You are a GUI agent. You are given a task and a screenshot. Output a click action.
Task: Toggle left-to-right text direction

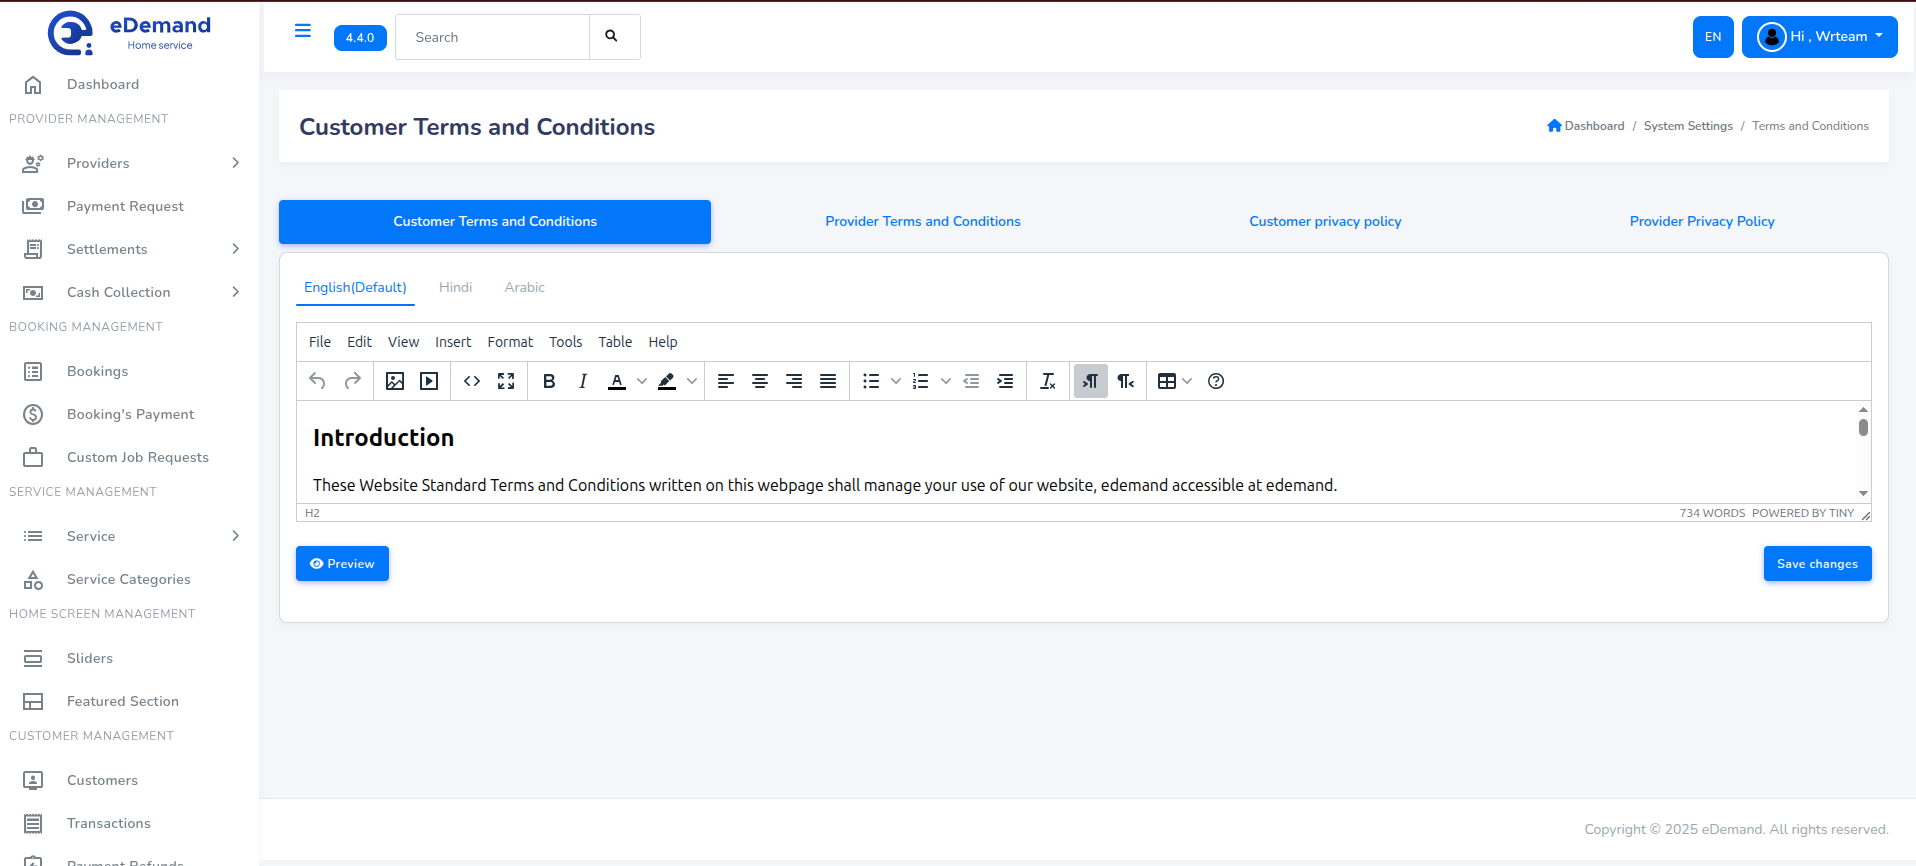[x=1091, y=381]
